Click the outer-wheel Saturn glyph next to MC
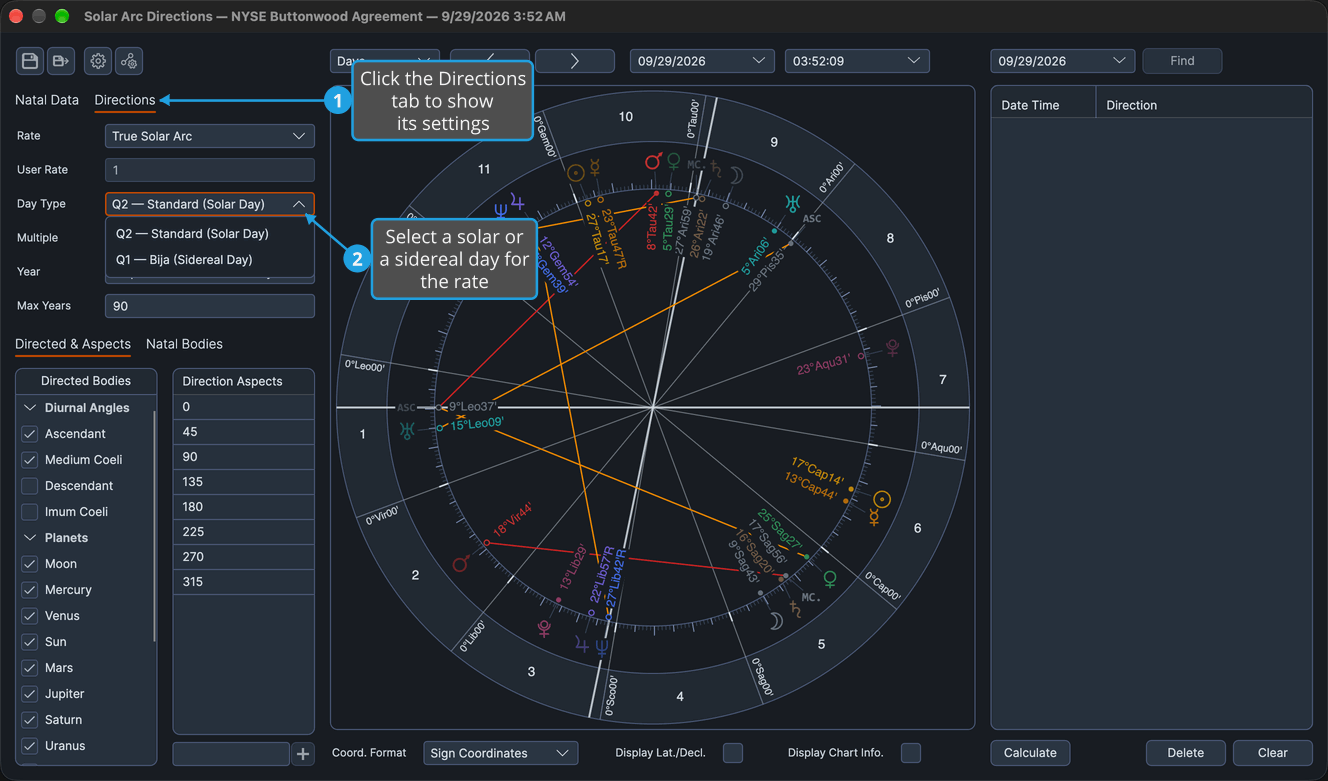Viewport: 1328px width, 781px height. [x=716, y=170]
